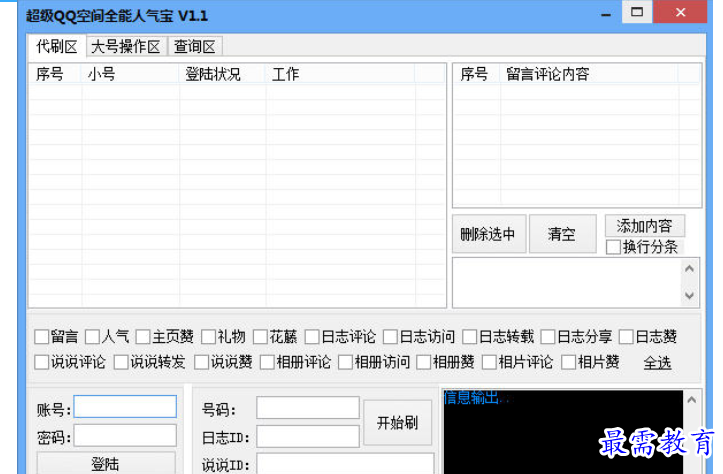Check the 日志转载 checkbox
Image resolution: width=723 pixels, height=474 pixels.
(470, 337)
